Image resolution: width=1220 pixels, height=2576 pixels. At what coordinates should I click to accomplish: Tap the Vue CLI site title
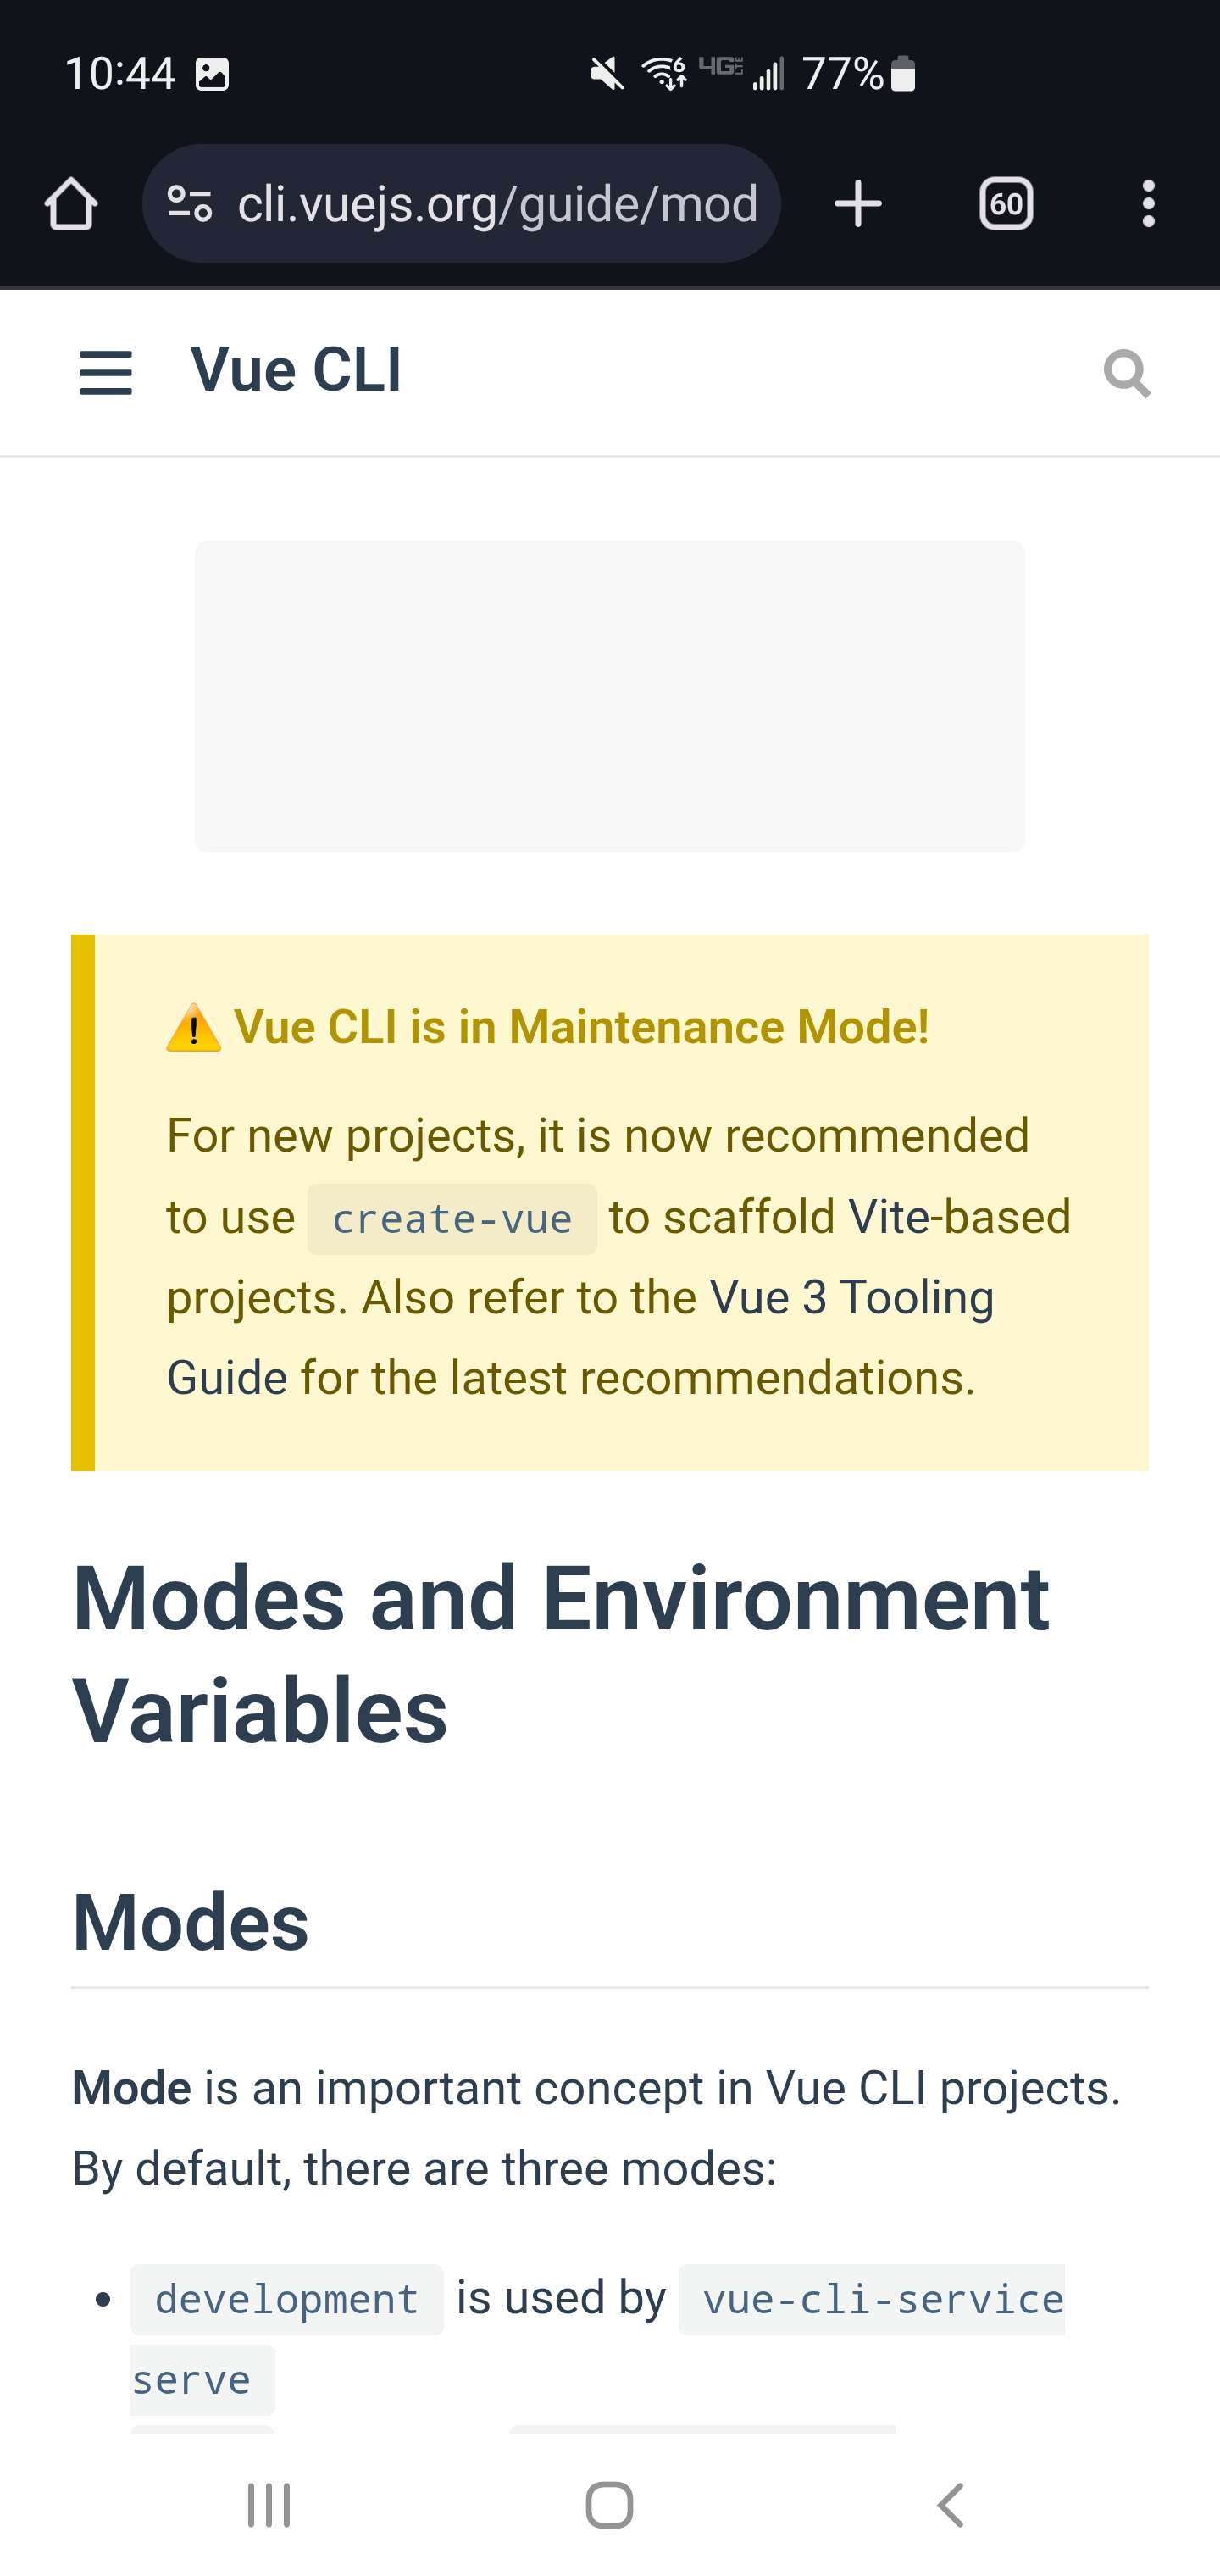[x=296, y=369]
